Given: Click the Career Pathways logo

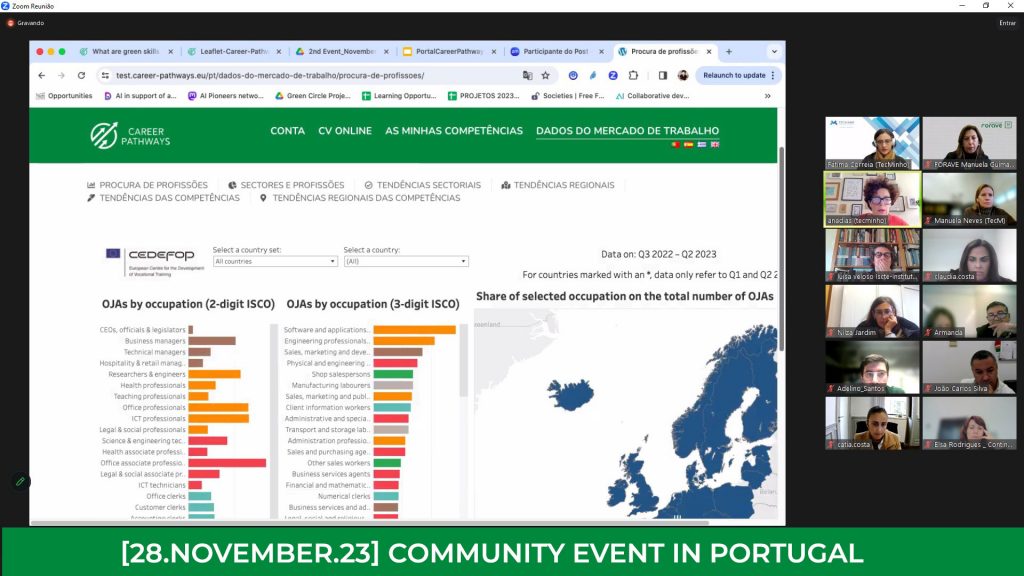Looking at the screenshot, I should pos(130,135).
